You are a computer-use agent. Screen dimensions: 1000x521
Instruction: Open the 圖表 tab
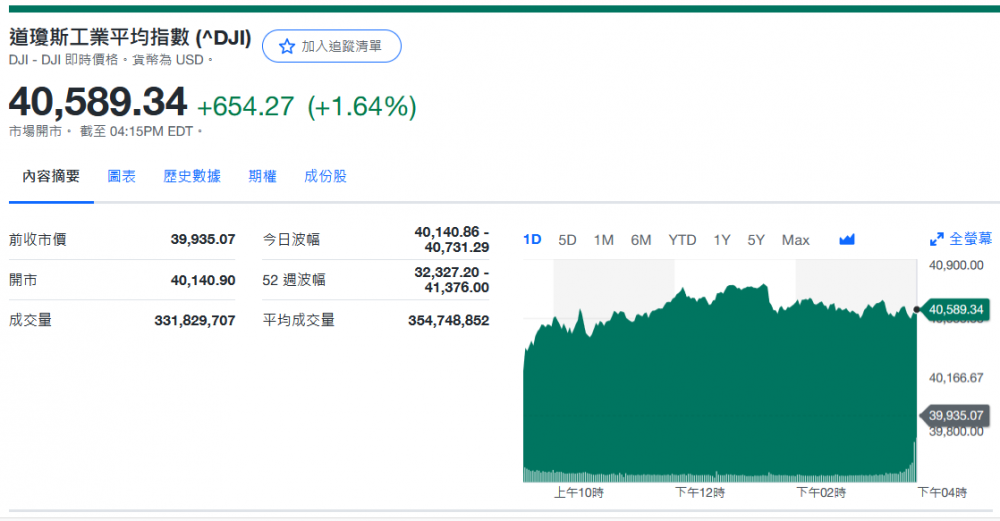[122, 176]
